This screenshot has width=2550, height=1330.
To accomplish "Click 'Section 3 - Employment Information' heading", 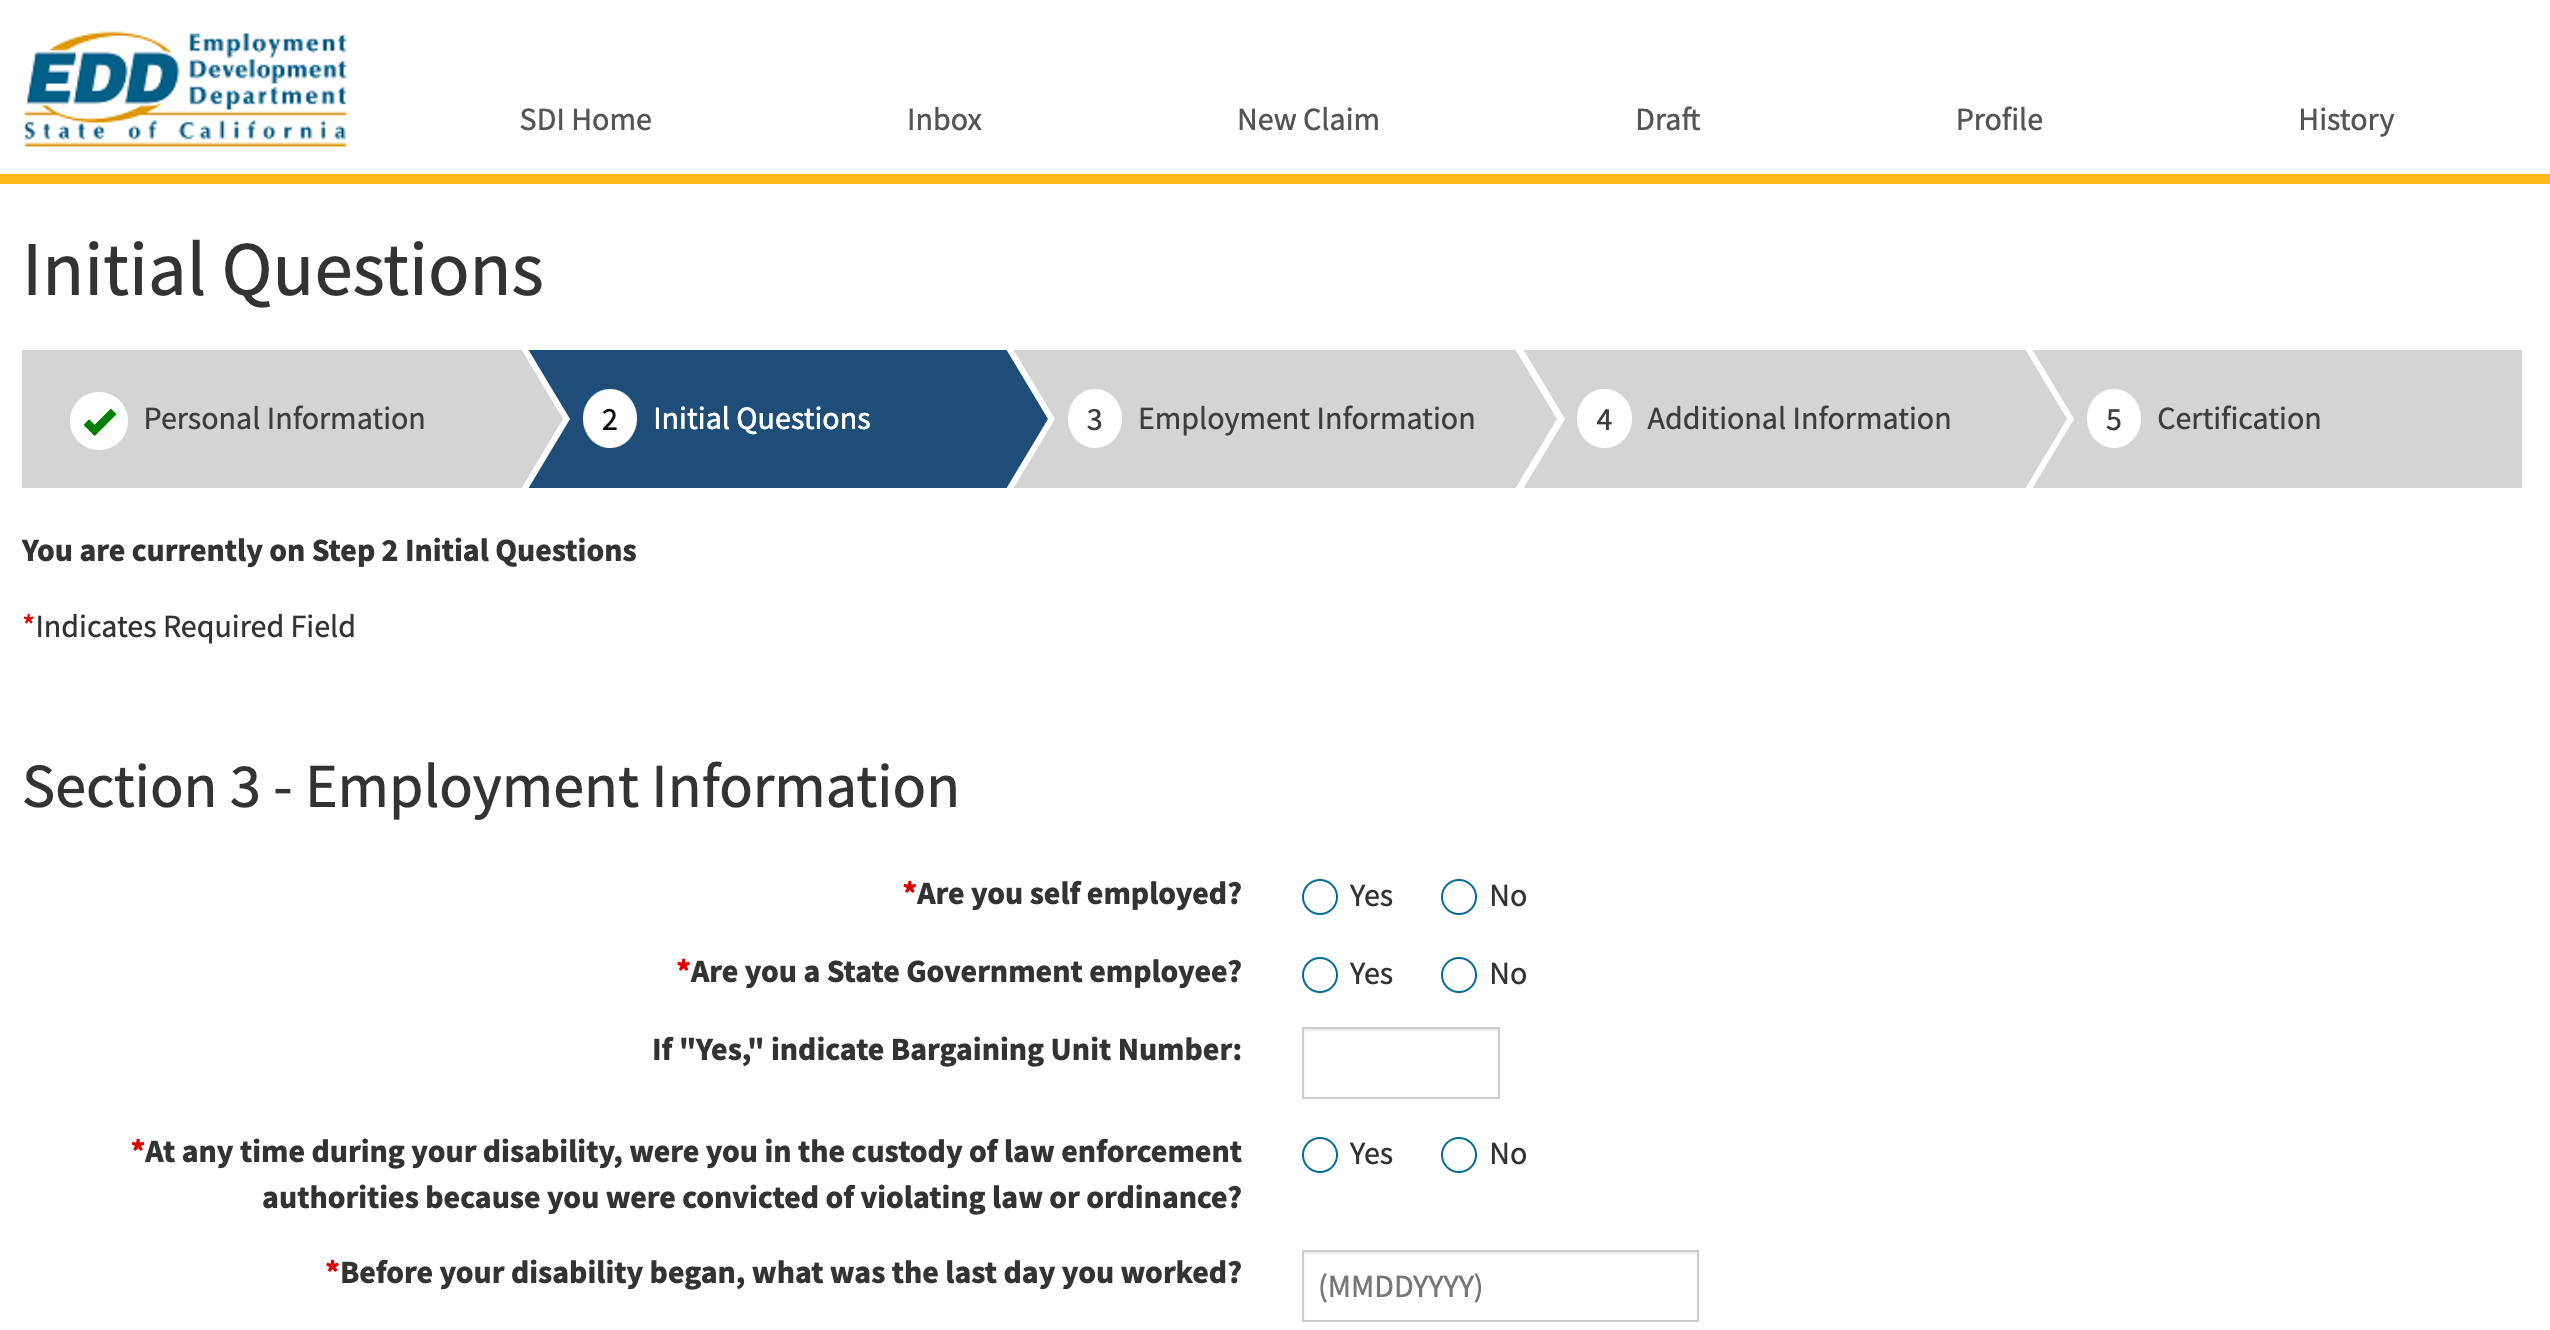I will 491,787.
